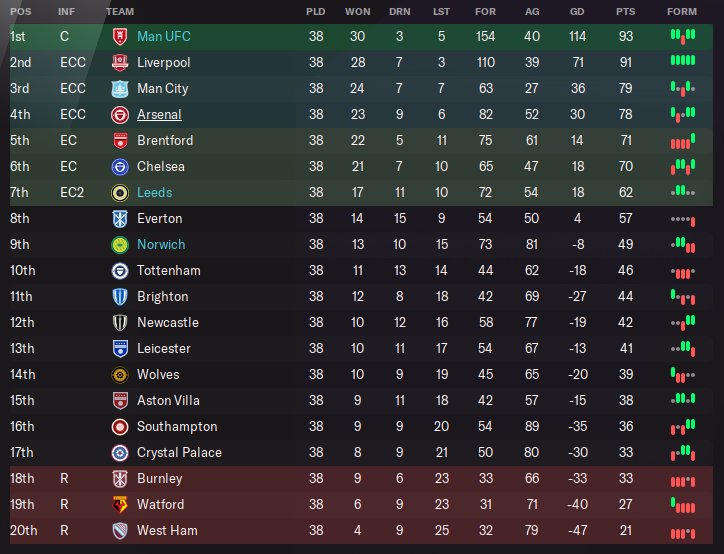Click the TEAM column header
This screenshot has height=554, width=724.
[x=120, y=11]
